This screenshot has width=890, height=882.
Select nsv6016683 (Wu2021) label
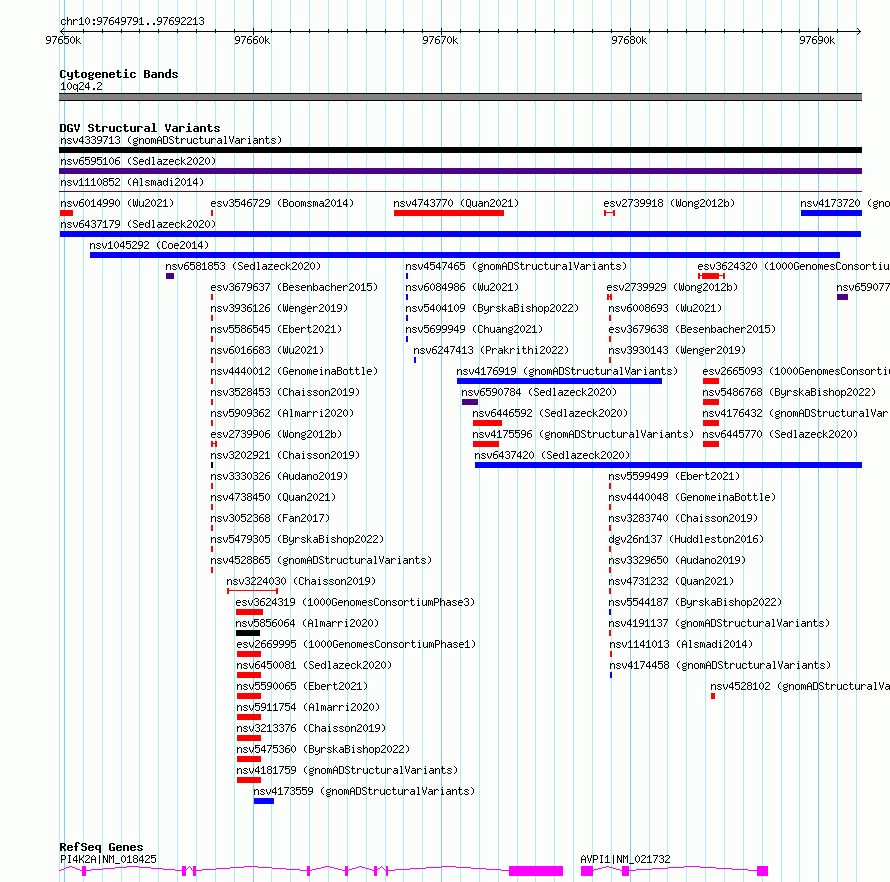(x=267, y=350)
